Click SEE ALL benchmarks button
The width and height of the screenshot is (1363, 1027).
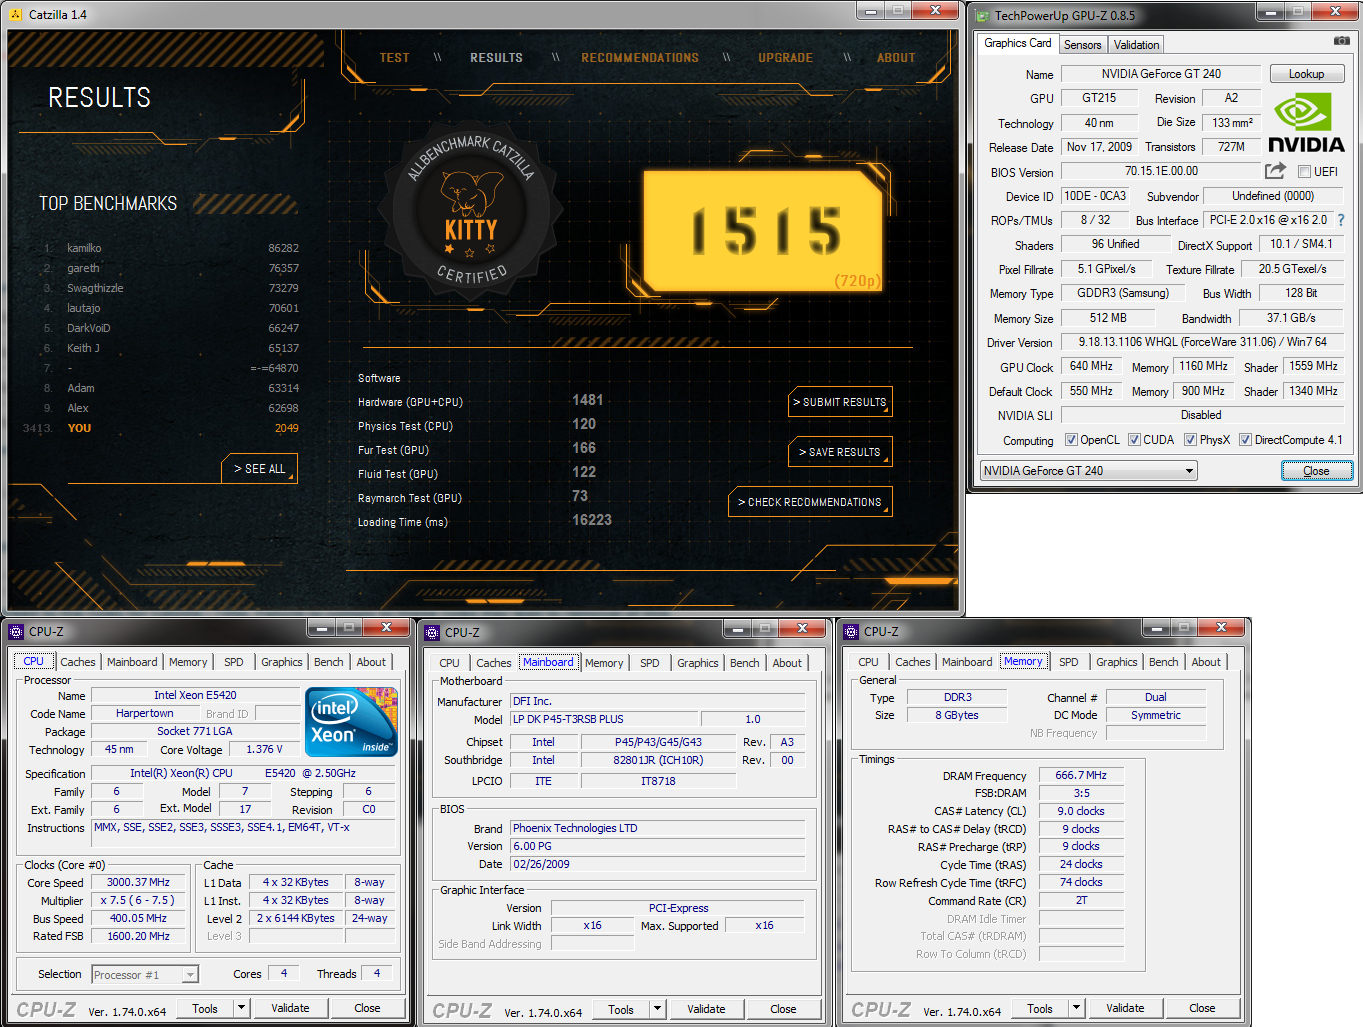(259, 469)
